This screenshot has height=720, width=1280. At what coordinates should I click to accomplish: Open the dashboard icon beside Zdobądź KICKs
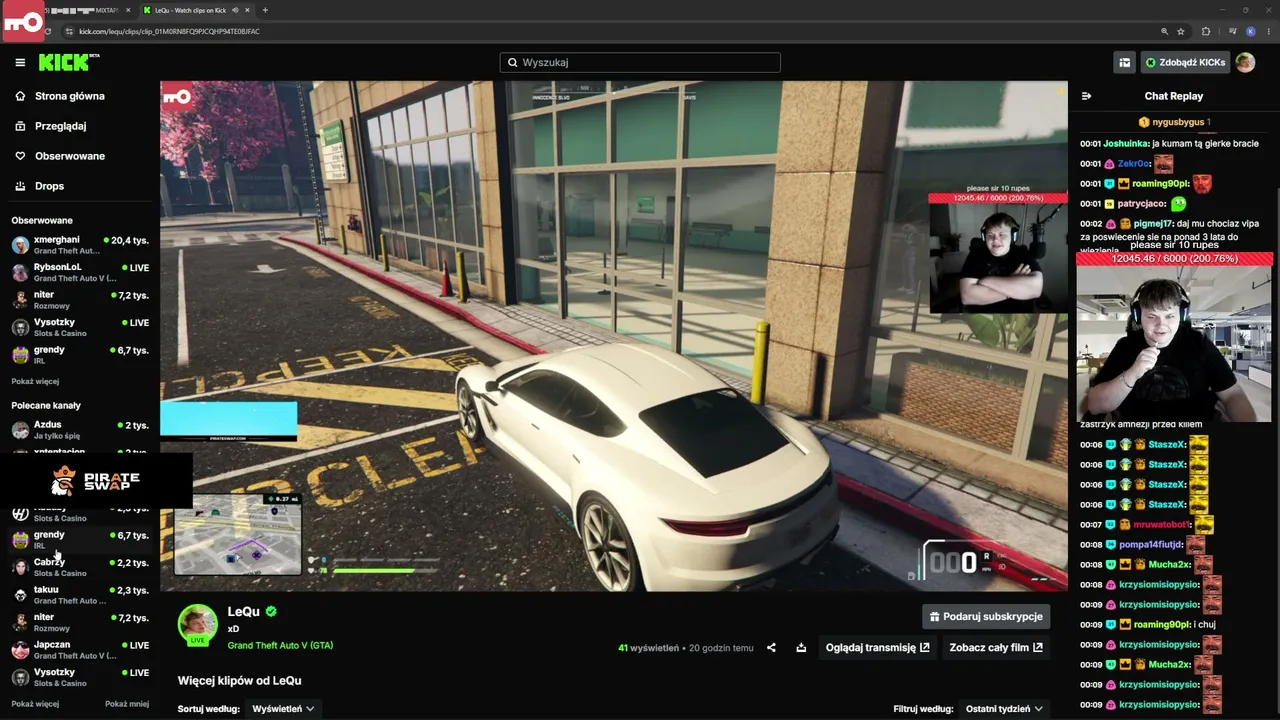1125,62
